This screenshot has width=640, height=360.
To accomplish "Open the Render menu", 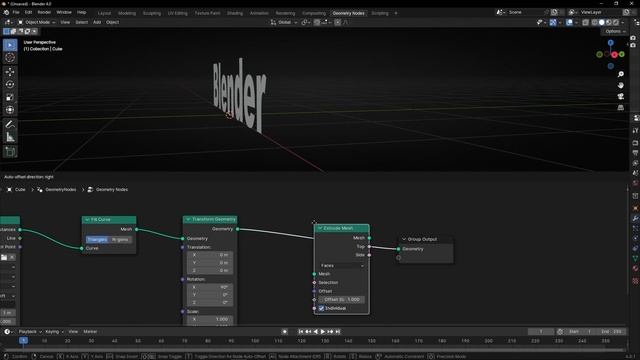I will pyautogui.click(x=44, y=13).
